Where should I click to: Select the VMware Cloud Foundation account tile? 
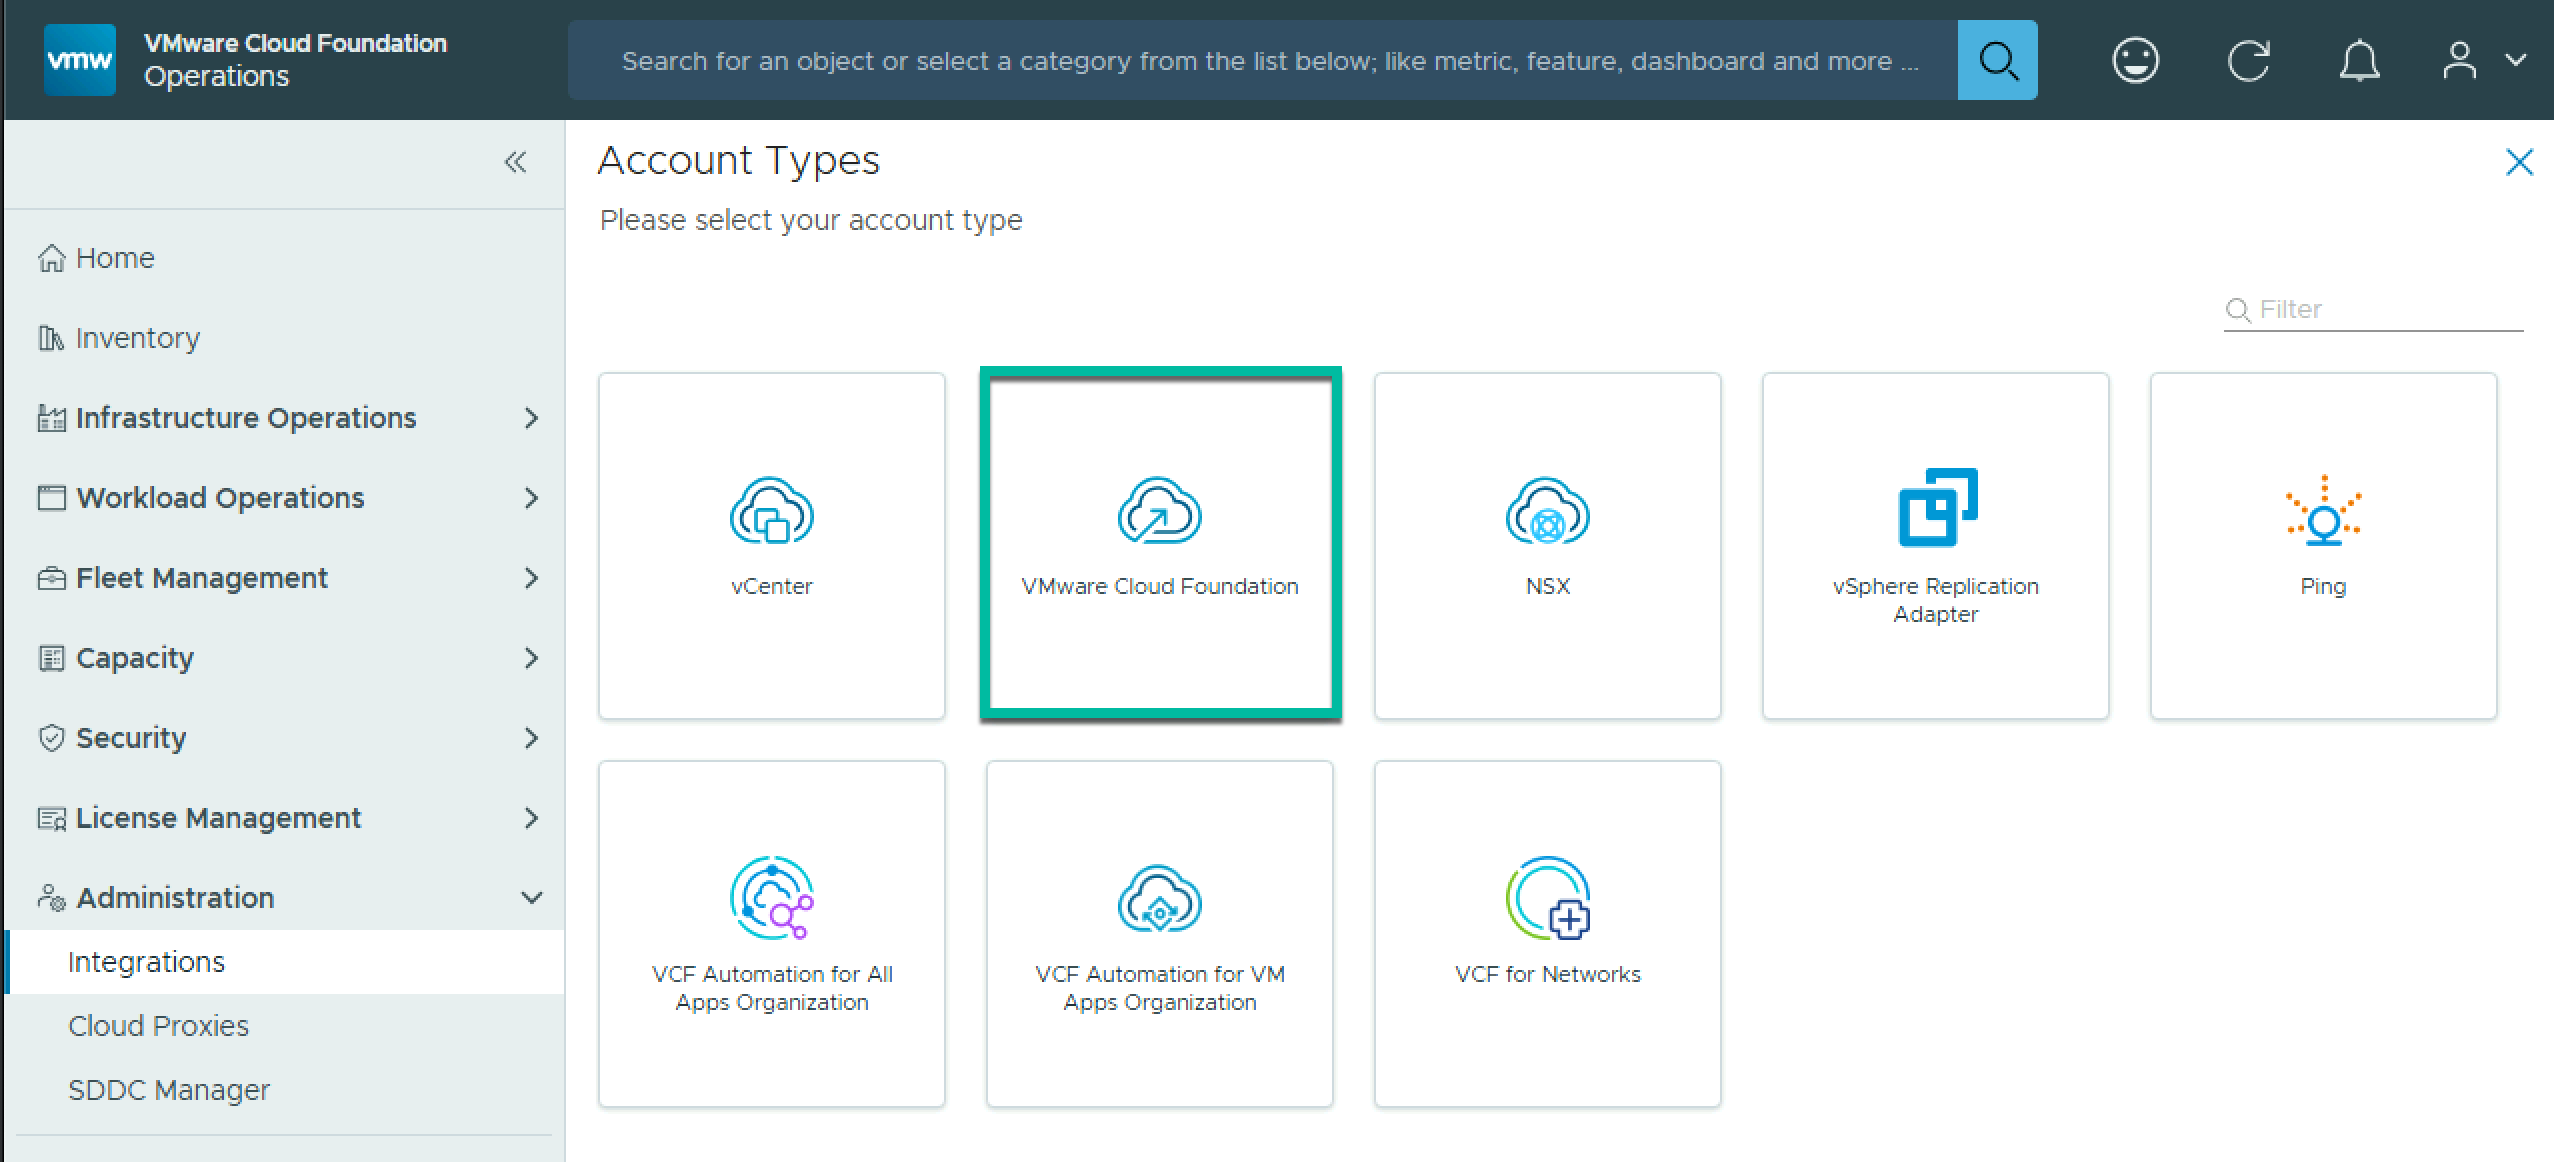coord(1159,545)
